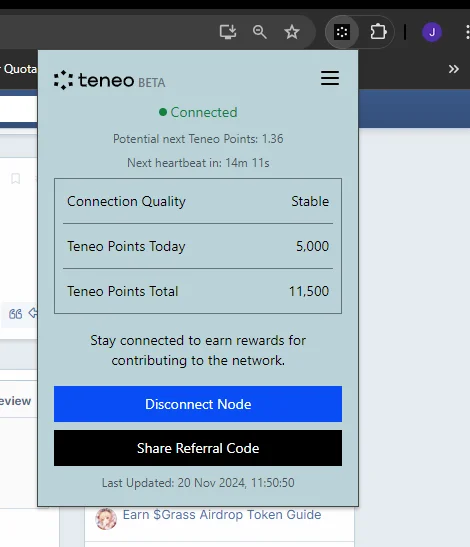Click the Last Updated timestamp text

pyautogui.click(x=198, y=483)
